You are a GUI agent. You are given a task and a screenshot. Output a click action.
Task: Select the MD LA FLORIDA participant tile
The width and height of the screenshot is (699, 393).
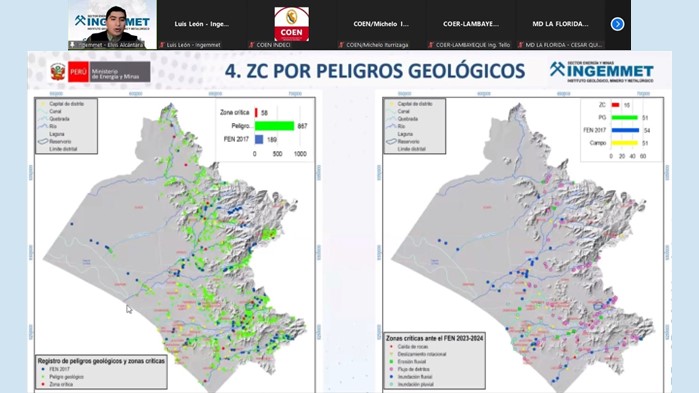point(560,25)
